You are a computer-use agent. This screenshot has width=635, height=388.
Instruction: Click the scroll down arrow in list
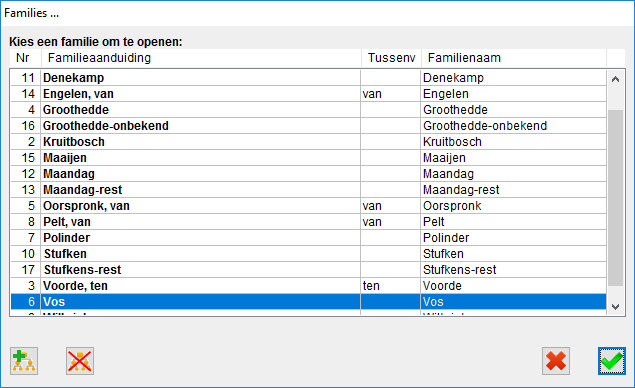pos(616,307)
